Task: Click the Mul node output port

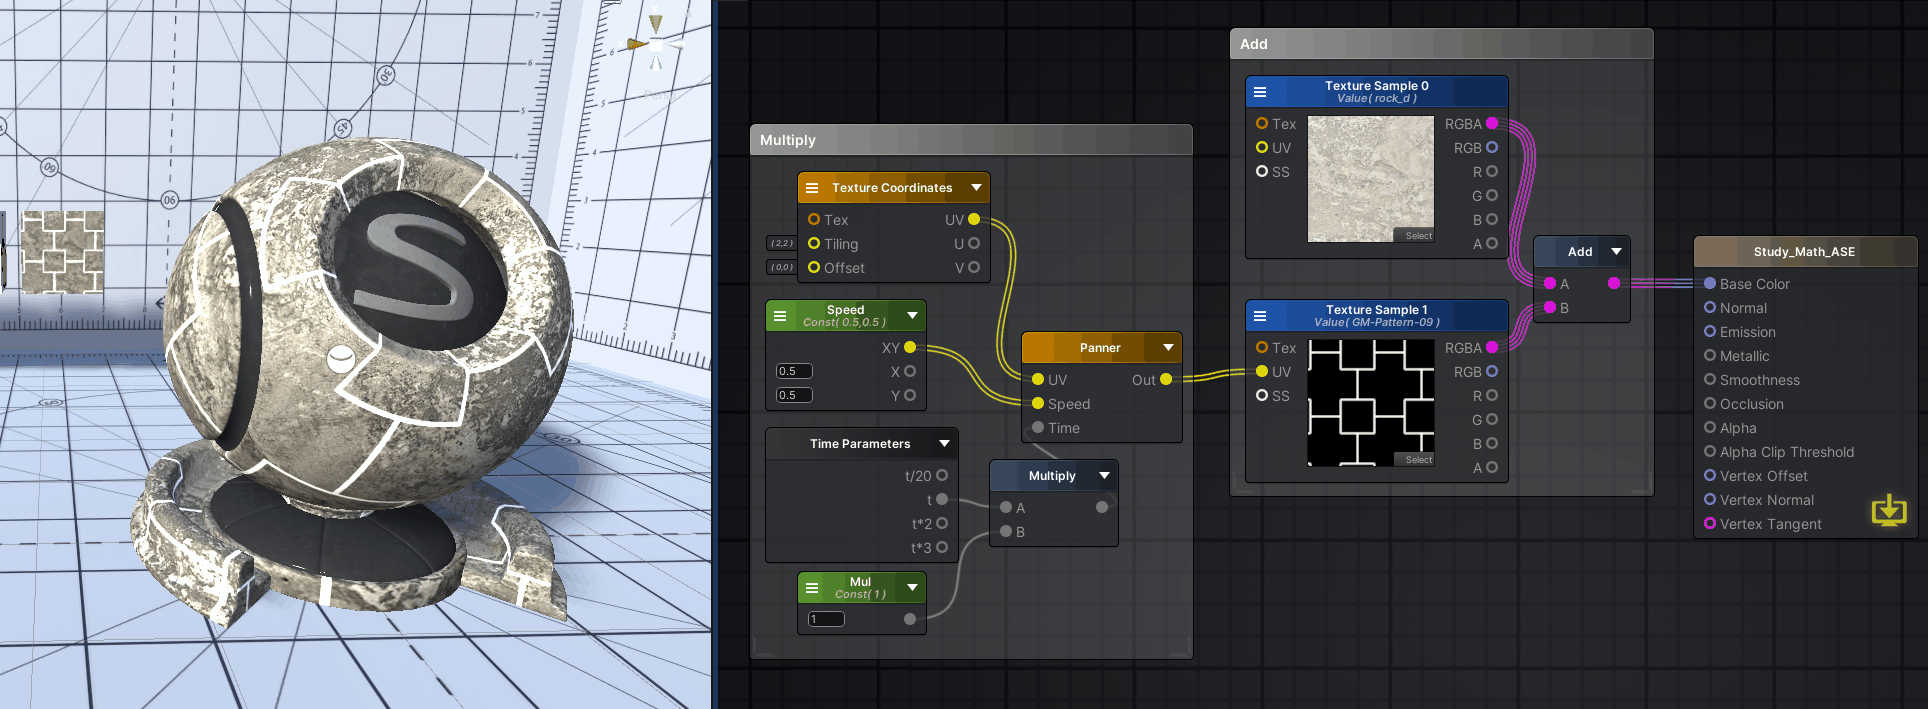Action: pos(910,620)
